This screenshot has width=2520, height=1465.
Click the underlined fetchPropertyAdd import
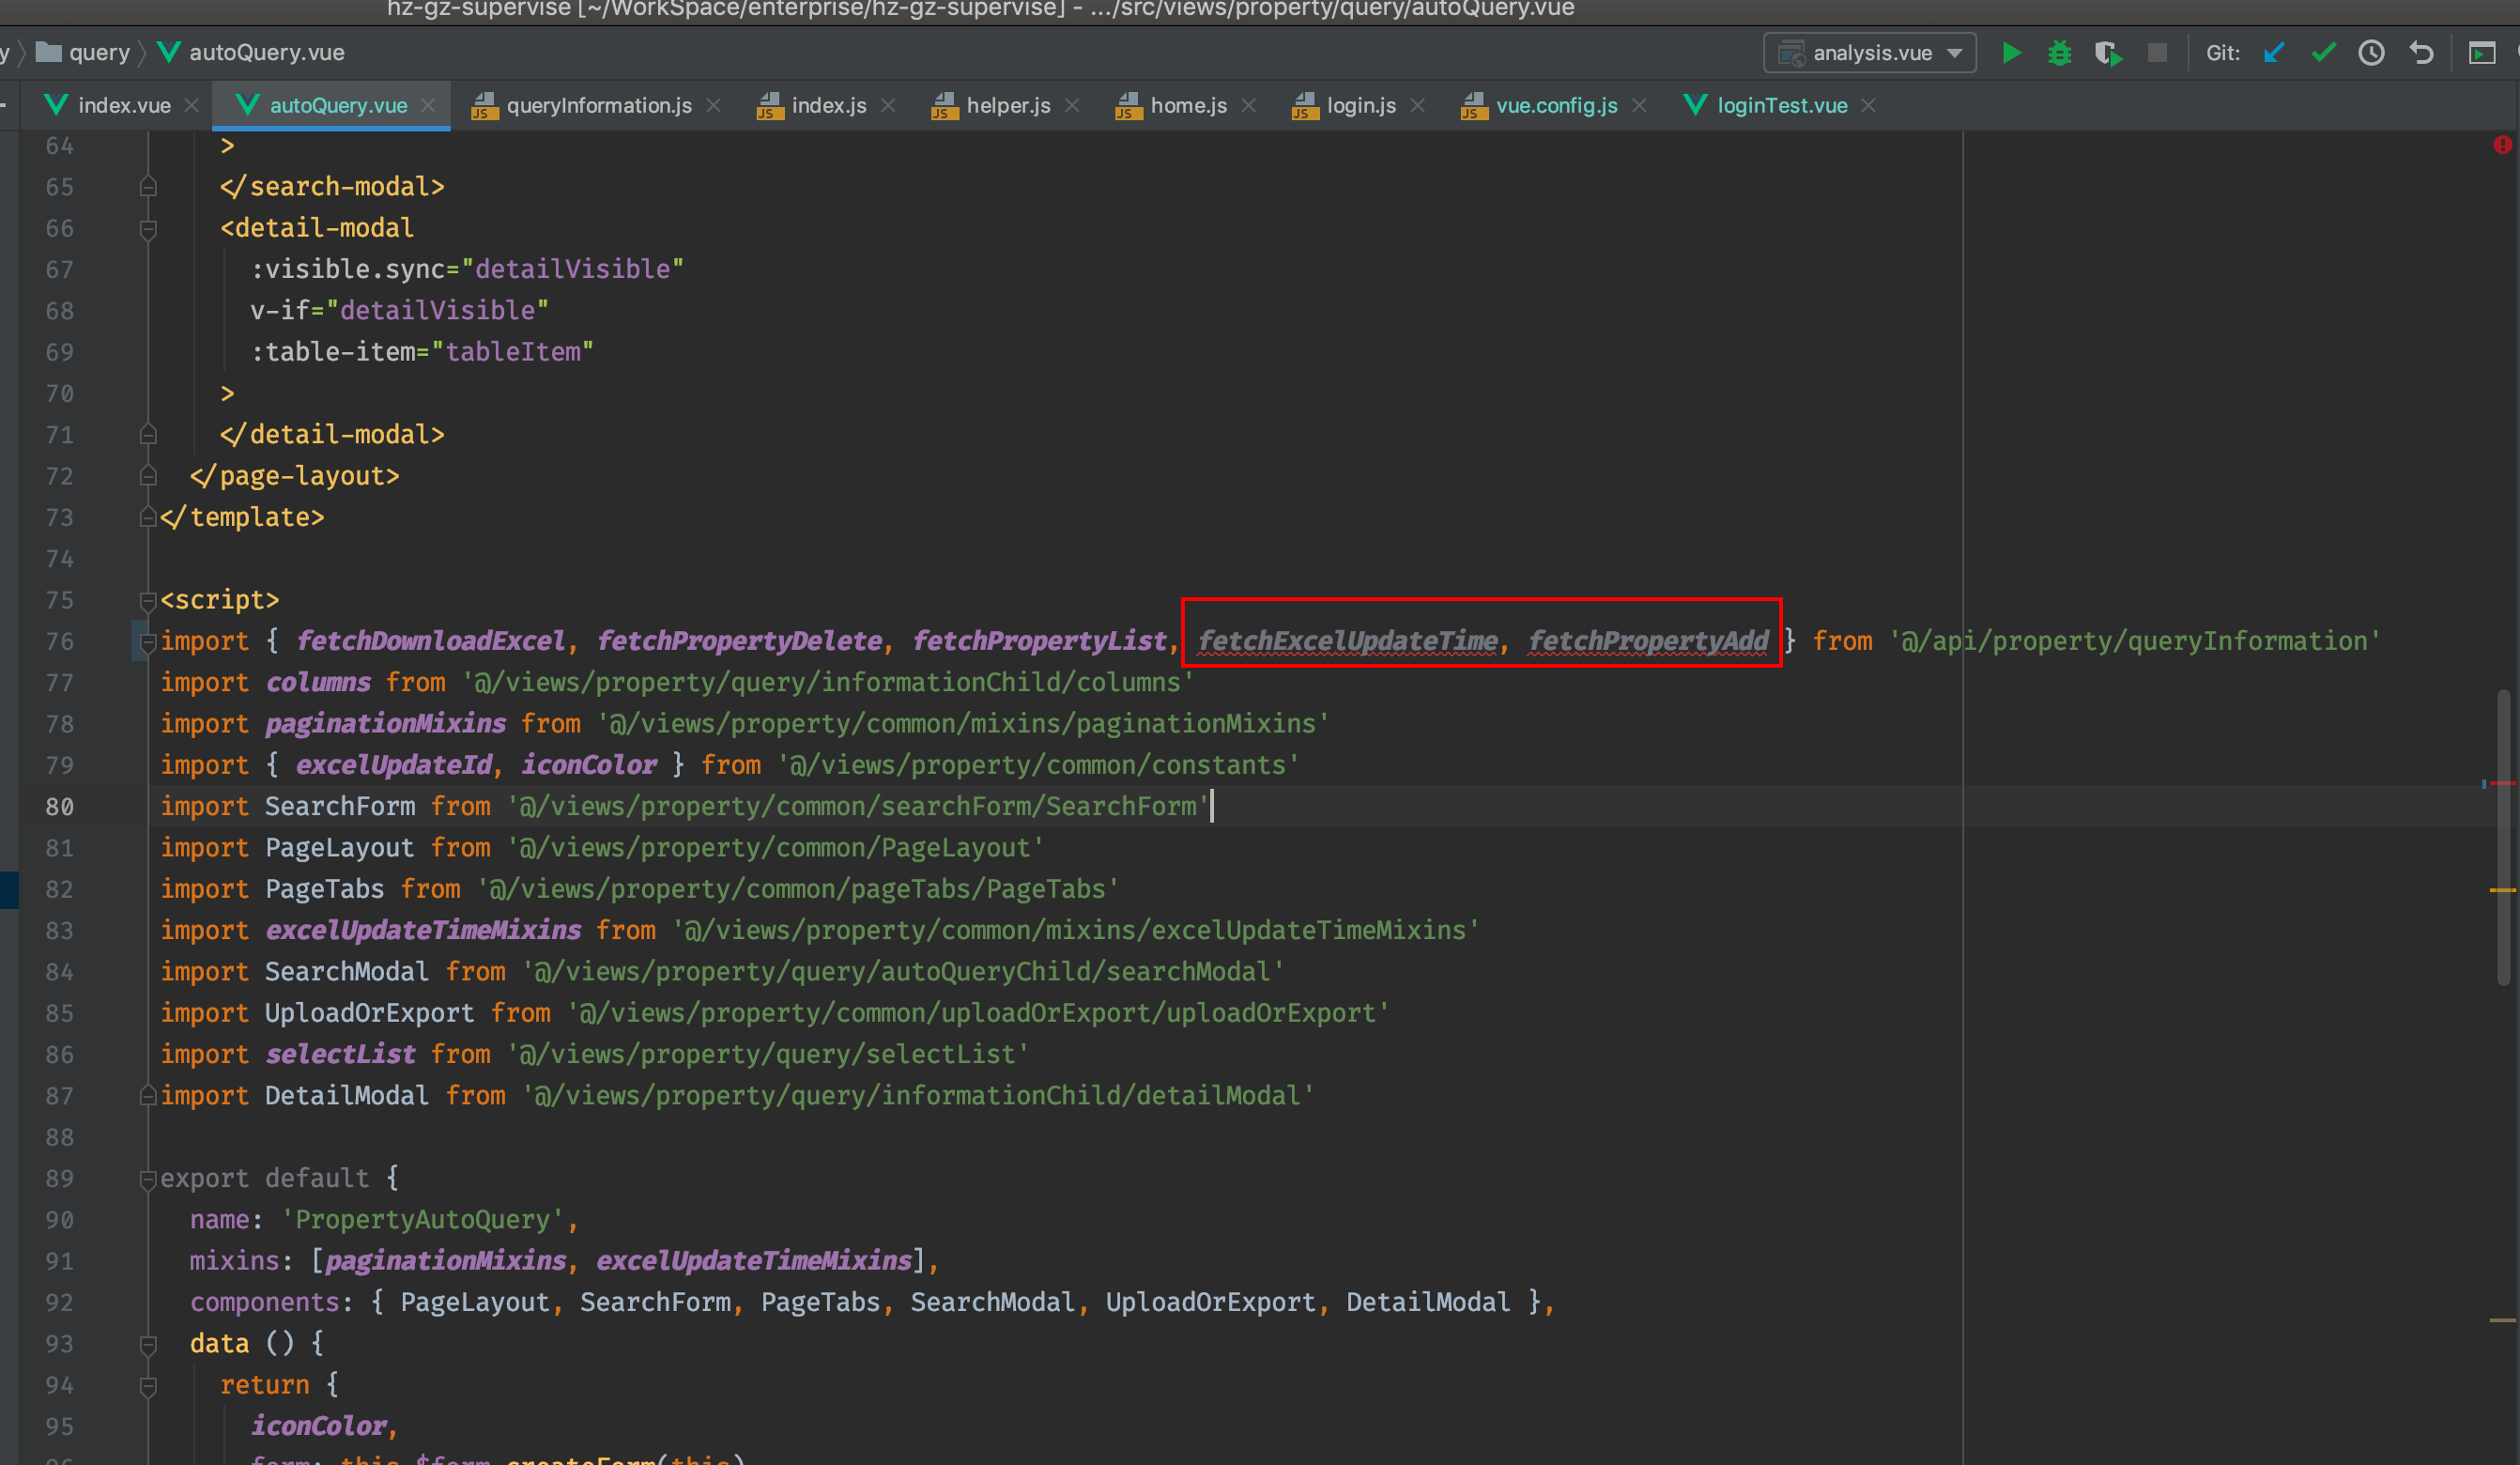tap(1648, 641)
